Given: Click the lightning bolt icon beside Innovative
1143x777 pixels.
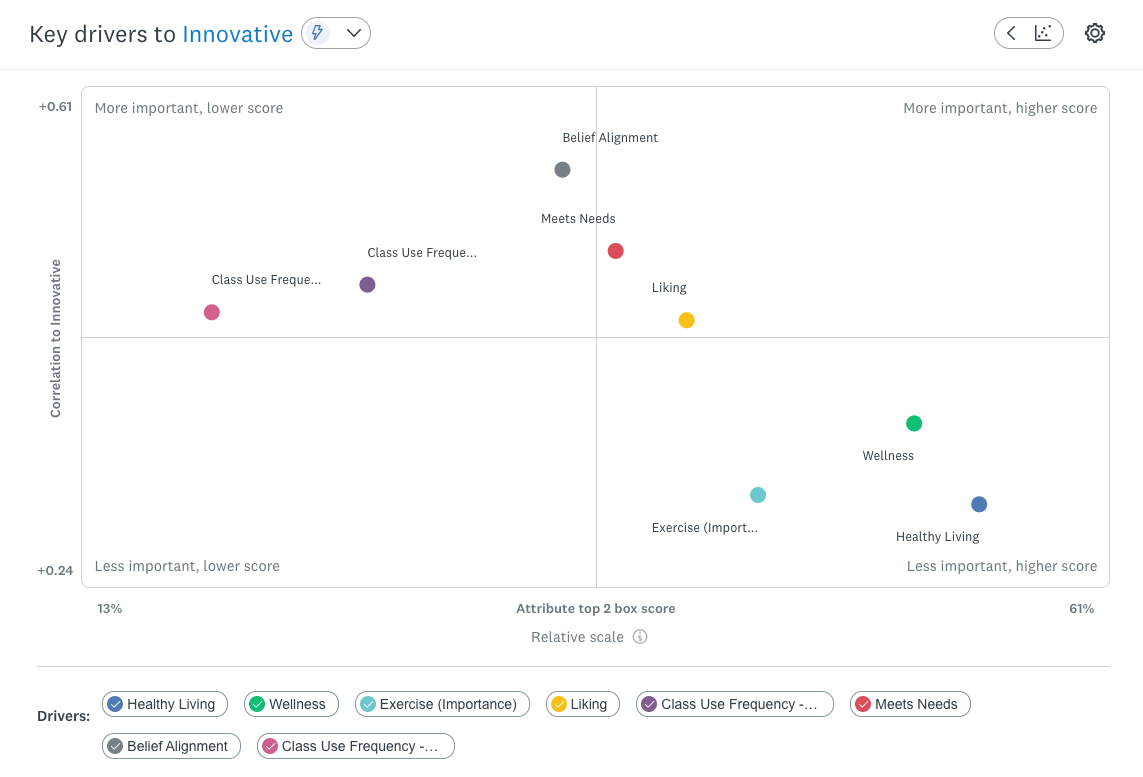Looking at the screenshot, I should tap(318, 32).
